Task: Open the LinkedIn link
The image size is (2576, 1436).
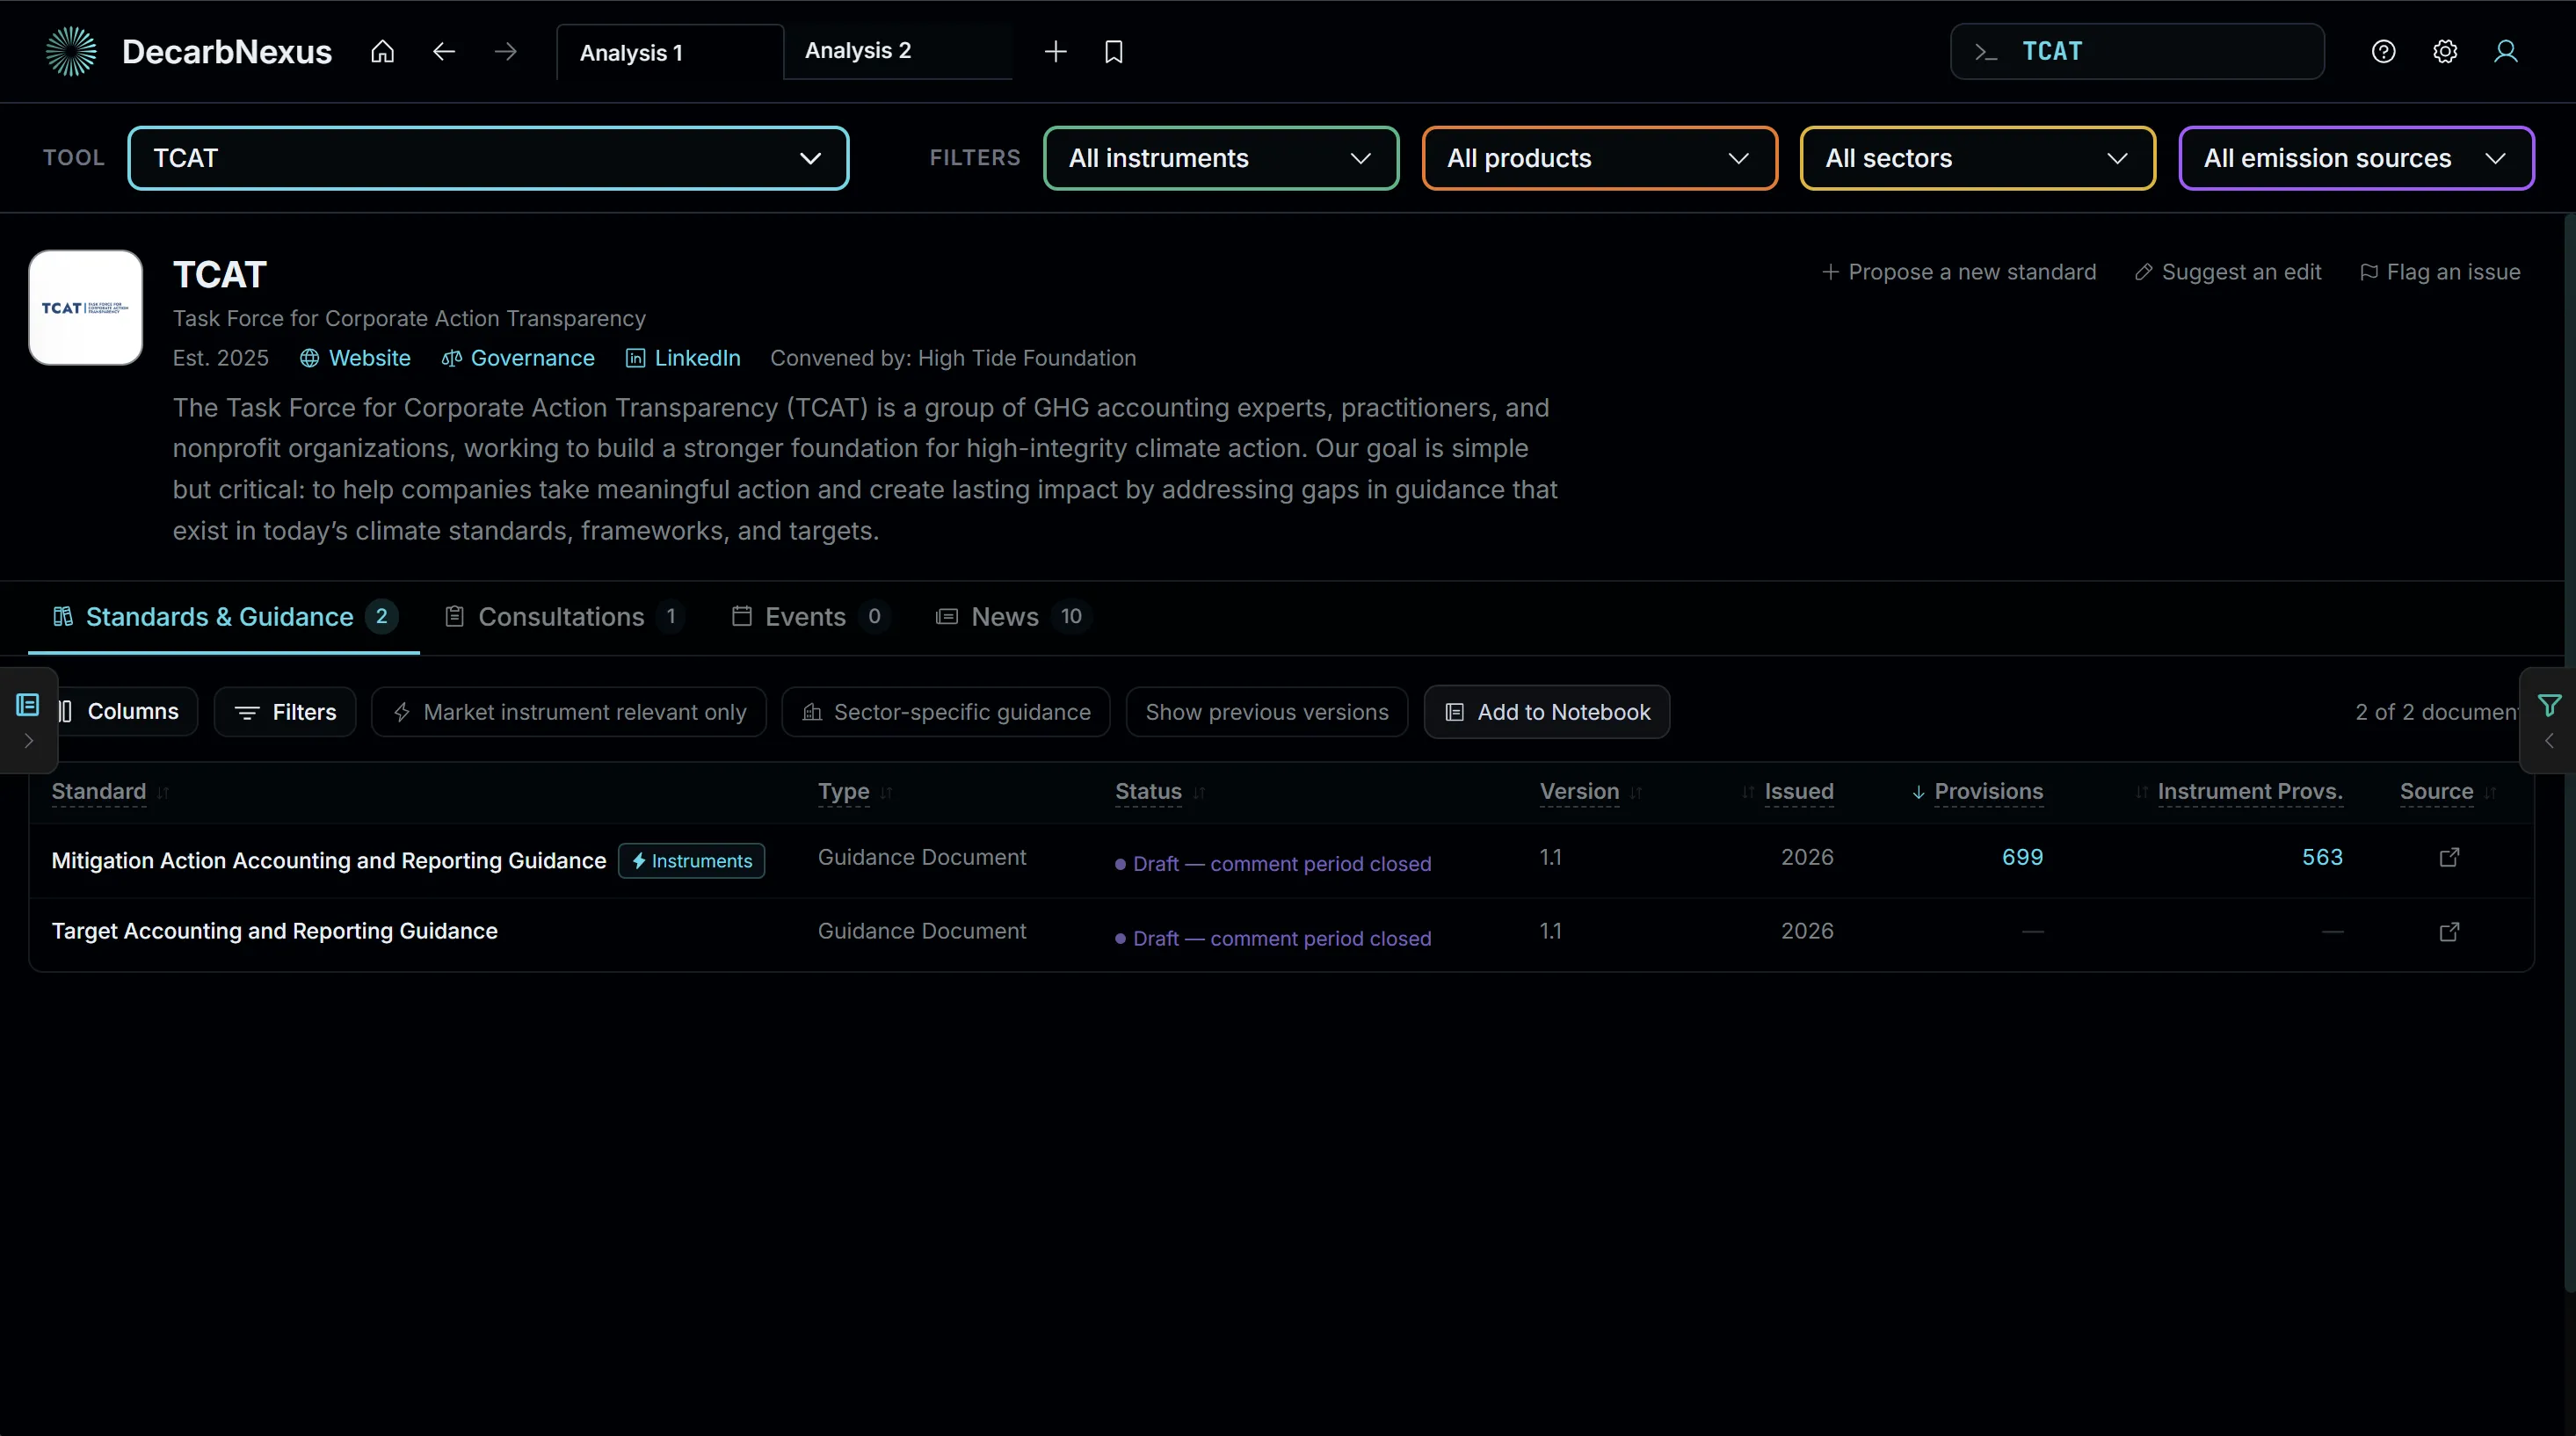Action: tap(683, 358)
